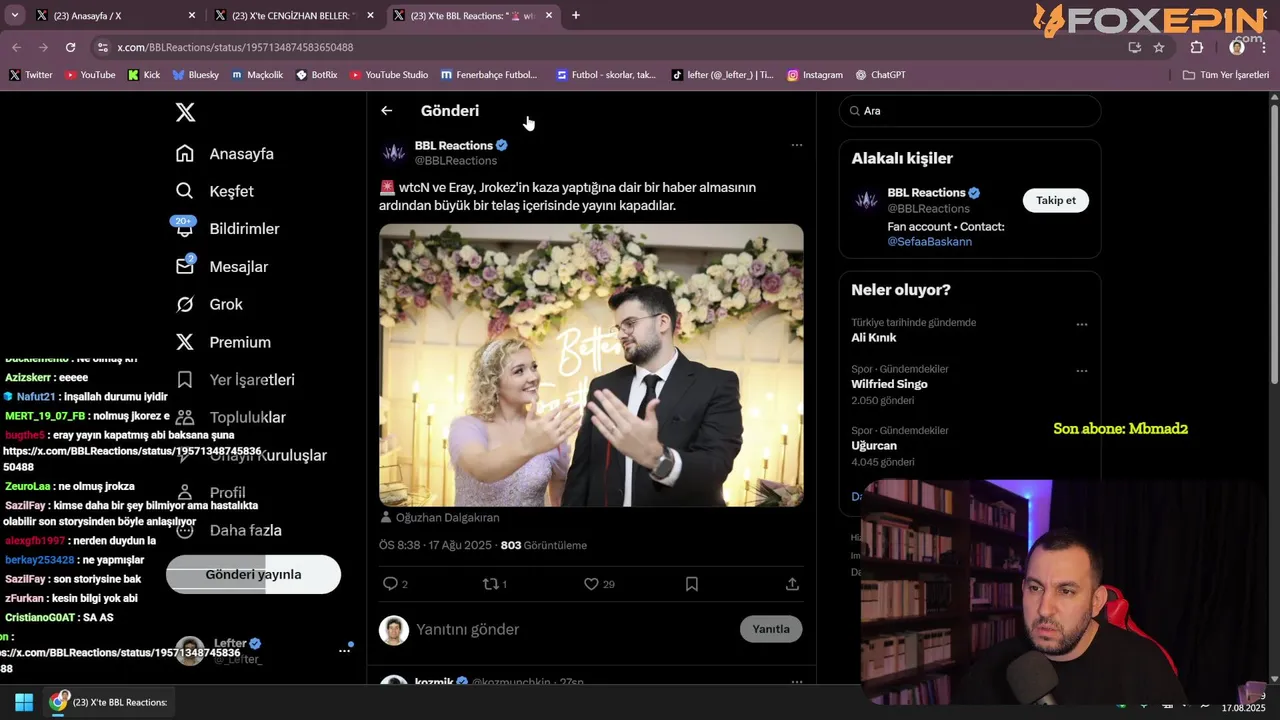Image resolution: width=1280 pixels, height=720 pixels.
Task: Open YouTube Studio bookmark
Action: pyautogui.click(x=389, y=75)
